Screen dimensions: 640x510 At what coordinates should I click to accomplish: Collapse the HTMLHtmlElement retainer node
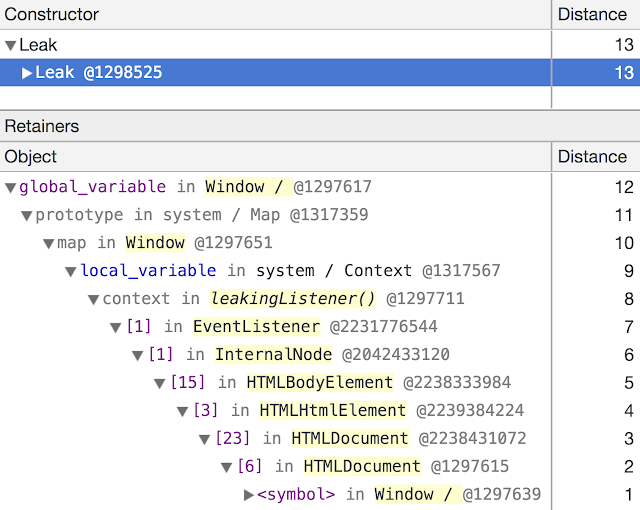(182, 410)
